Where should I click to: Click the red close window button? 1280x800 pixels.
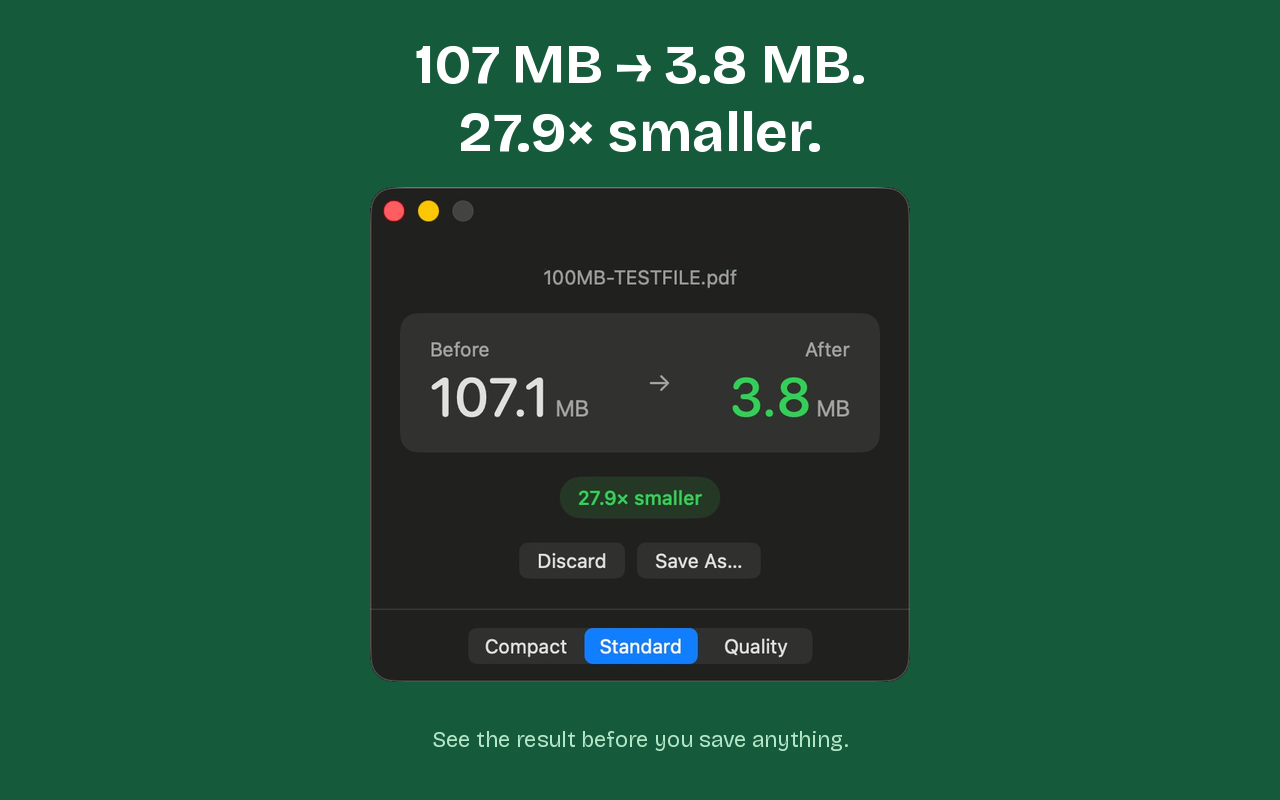[394, 211]
